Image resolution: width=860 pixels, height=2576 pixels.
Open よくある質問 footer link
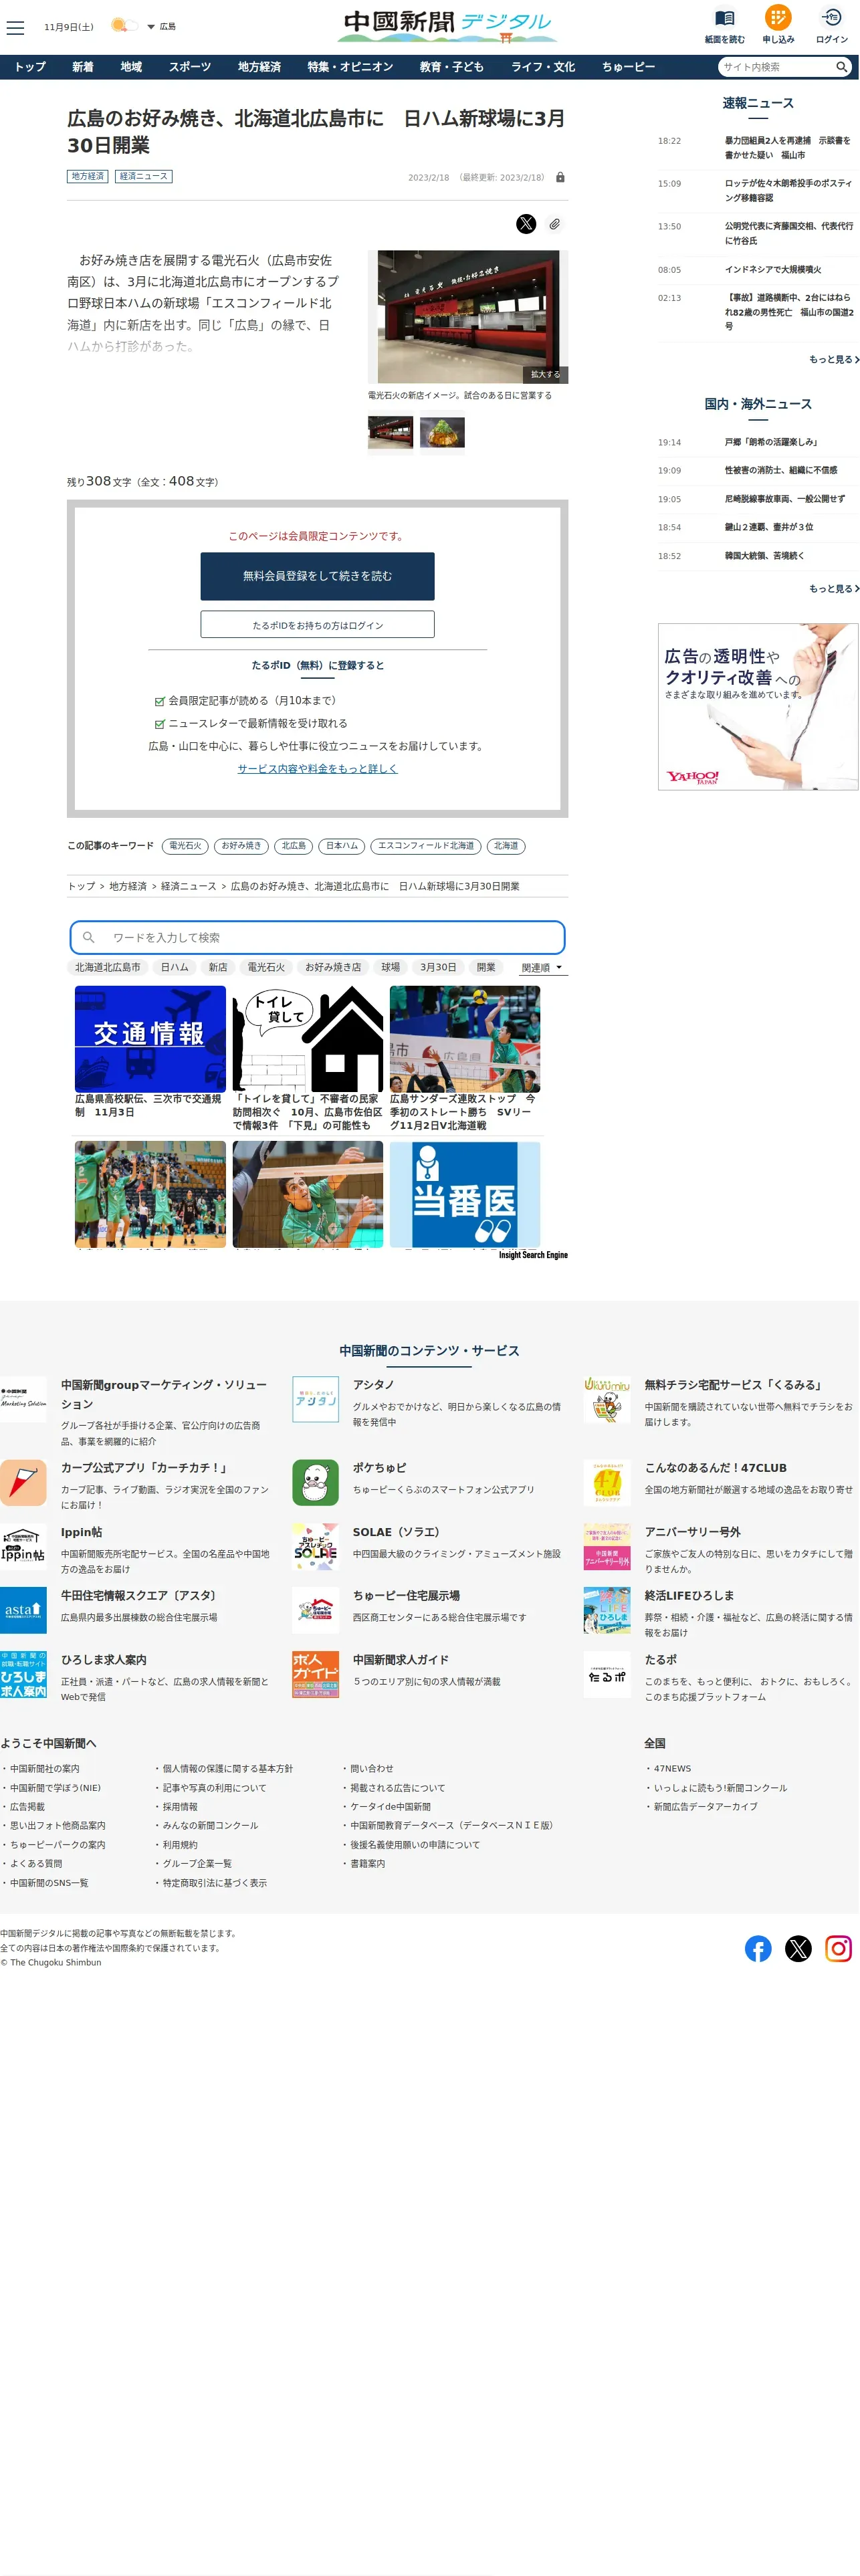pyautogui.click(x=36, y=1863)
